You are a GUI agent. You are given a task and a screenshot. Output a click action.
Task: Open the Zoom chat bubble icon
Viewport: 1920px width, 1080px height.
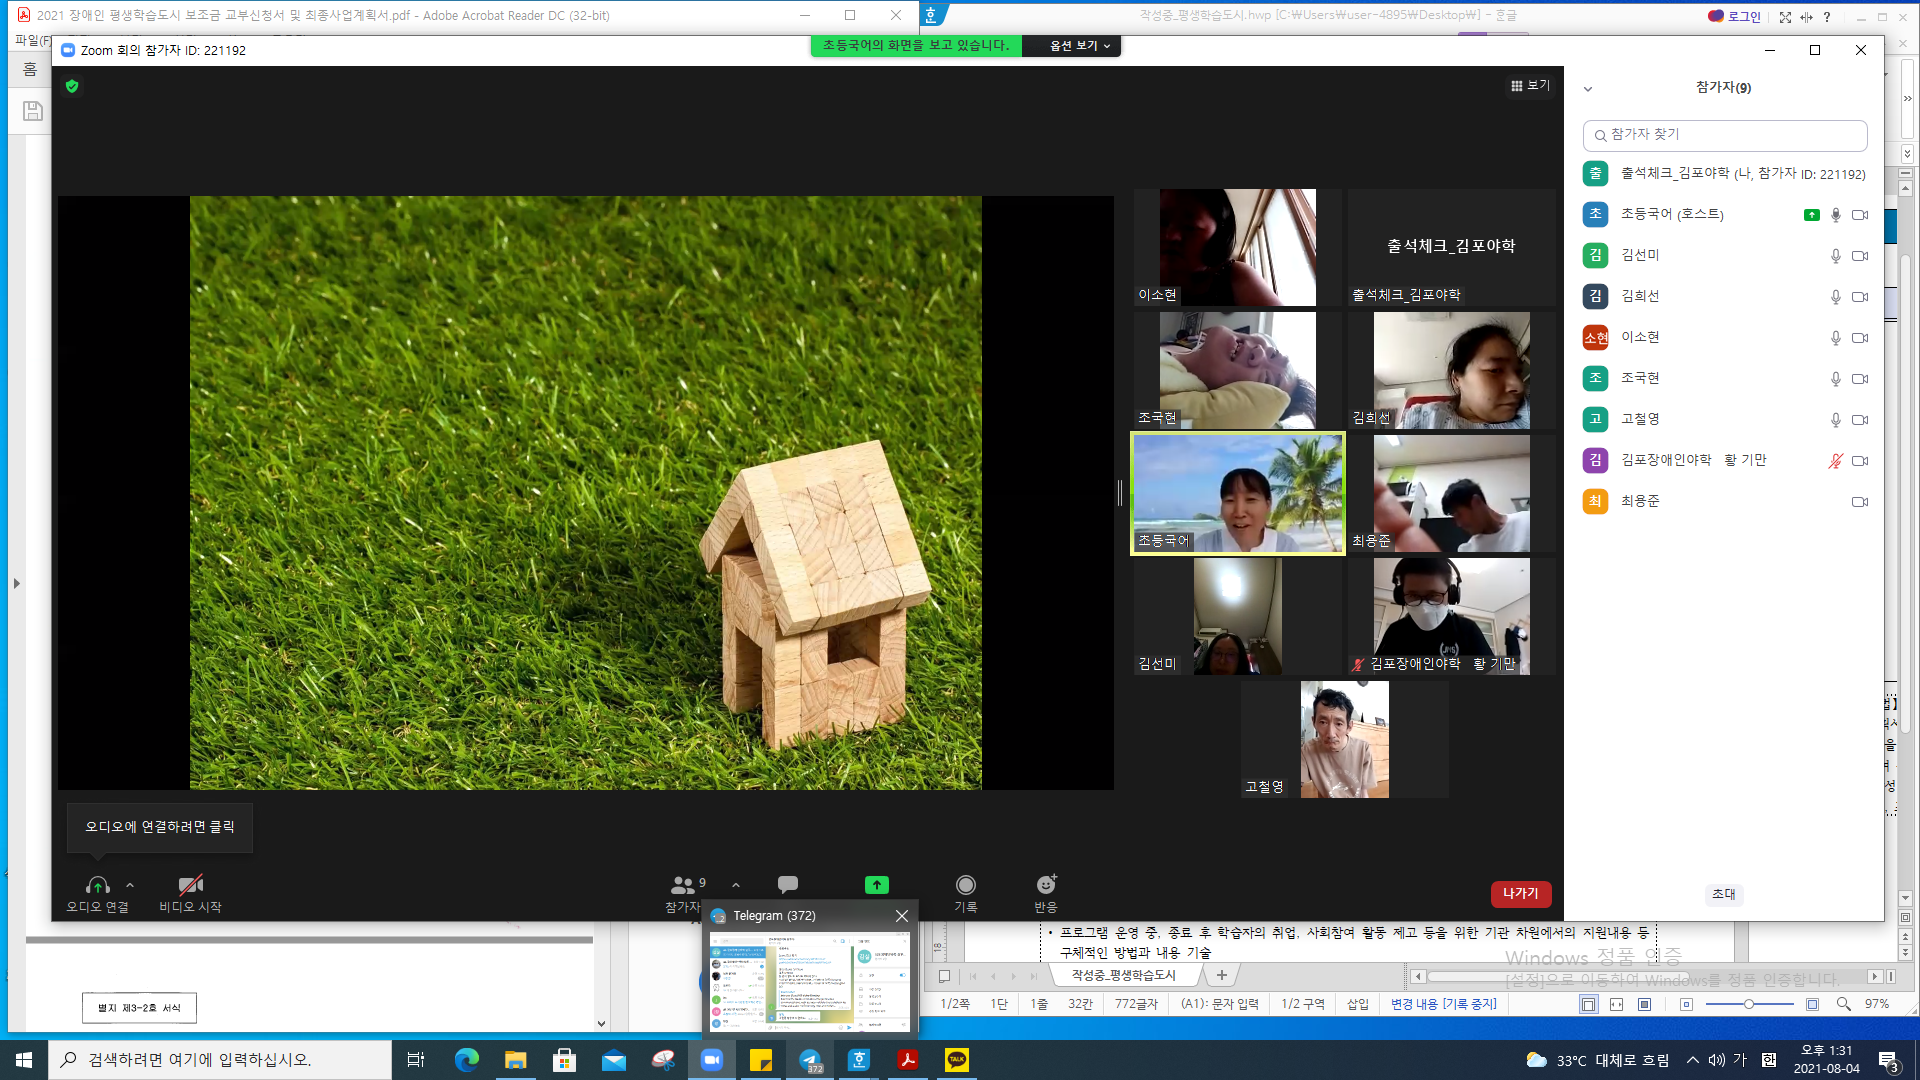pyautogui.click(x=788, y=885)
